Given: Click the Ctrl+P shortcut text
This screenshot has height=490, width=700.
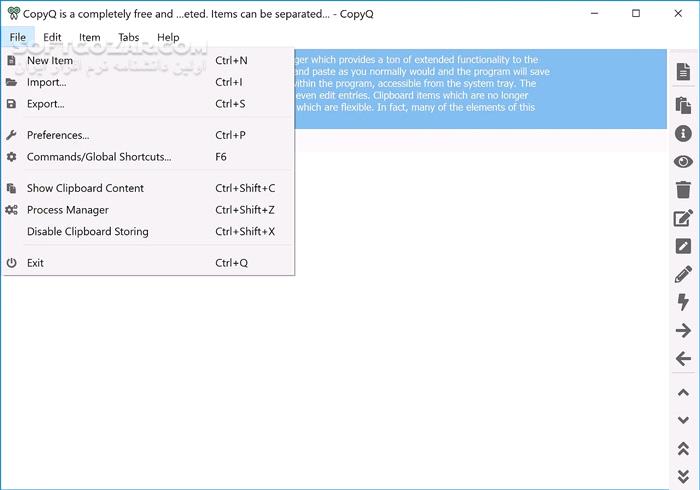Looking at the screenshot, I should tap(230, 135).
